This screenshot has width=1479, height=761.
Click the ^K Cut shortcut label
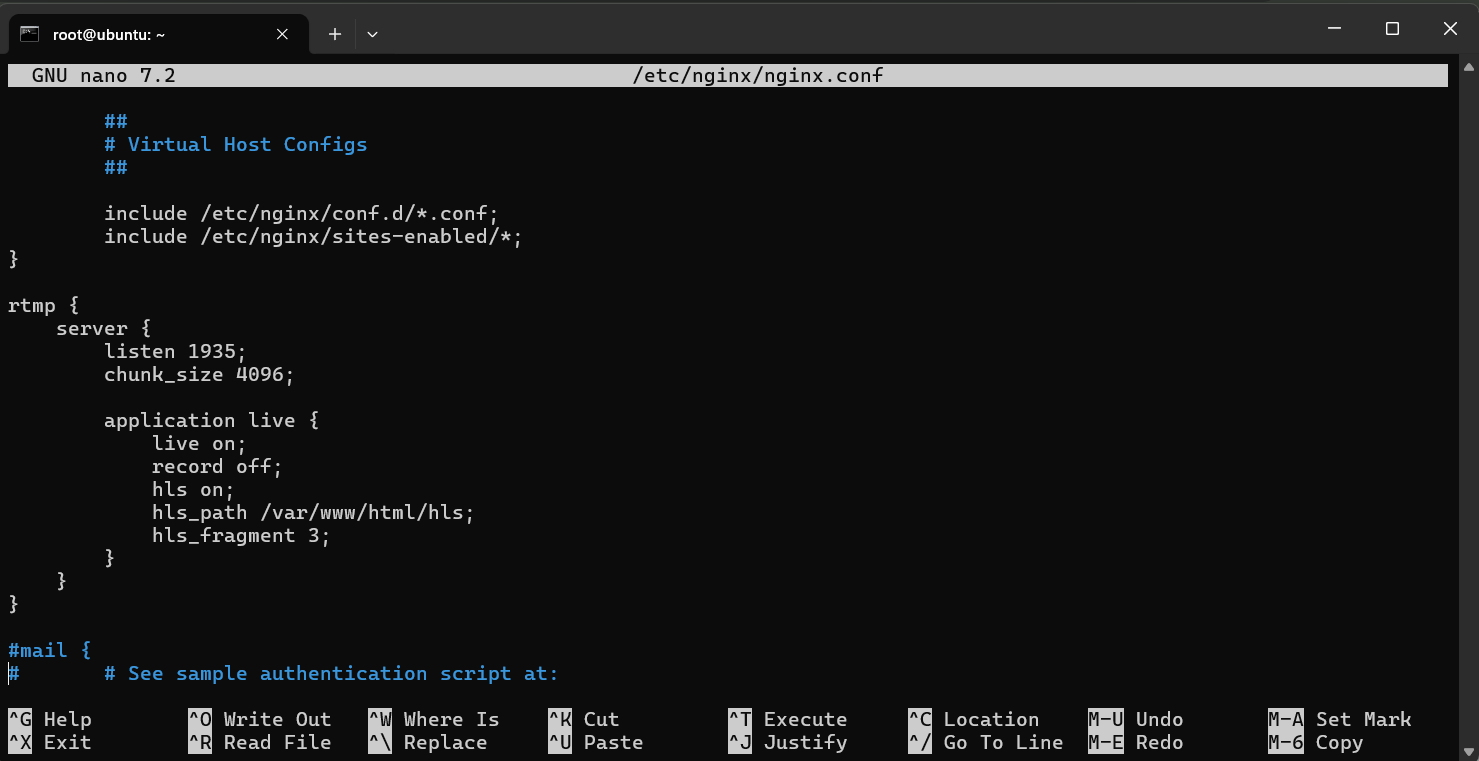(x=583, y=719)
